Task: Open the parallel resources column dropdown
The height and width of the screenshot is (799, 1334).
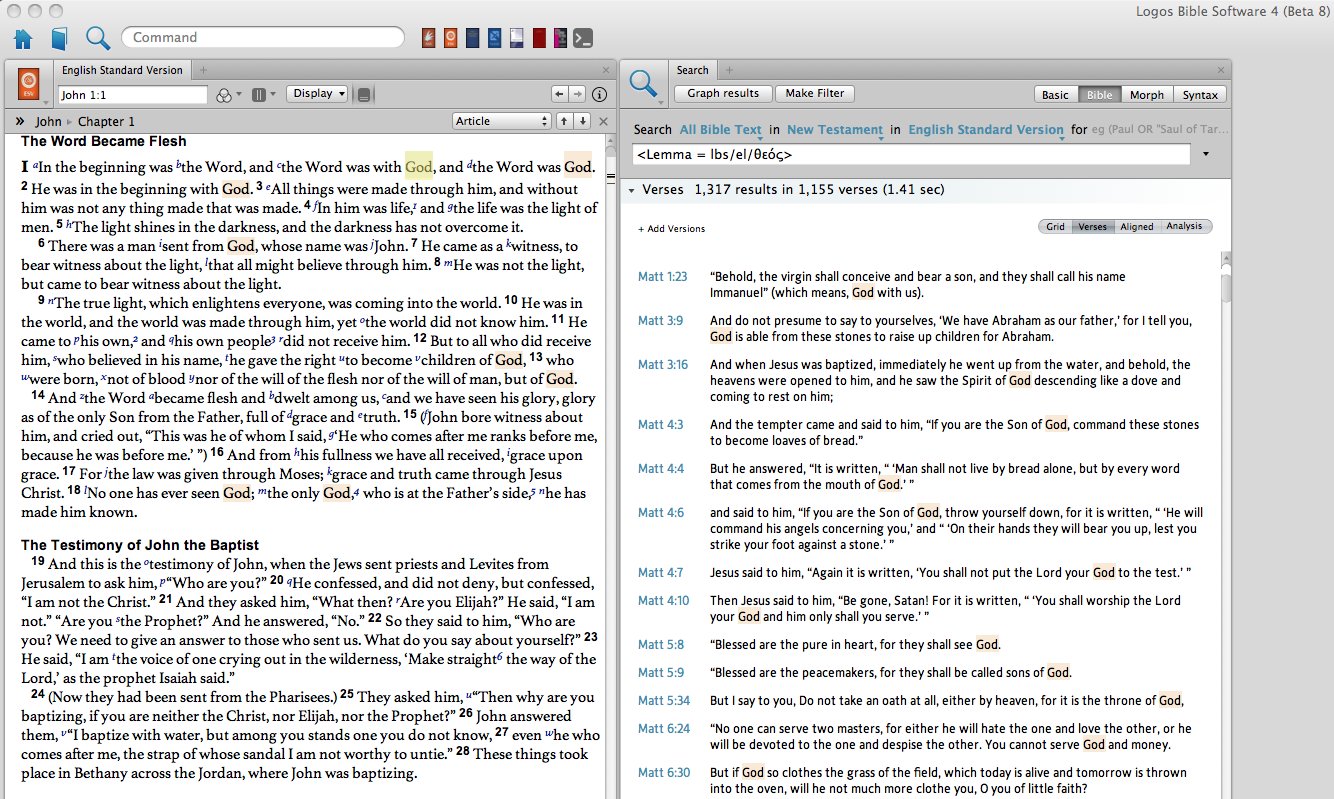Action: (262, 94)
